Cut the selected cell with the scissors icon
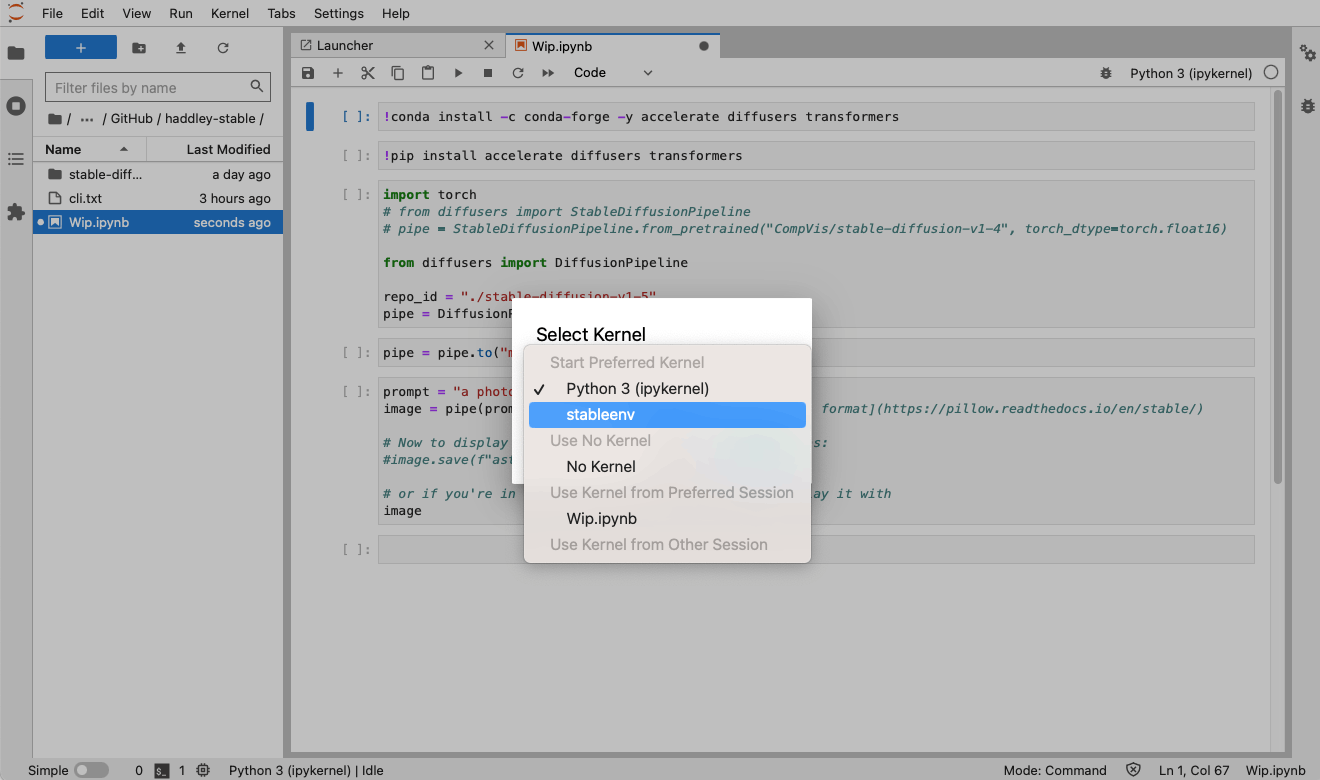The image size is (1320, 780). (x=368, y=73)
